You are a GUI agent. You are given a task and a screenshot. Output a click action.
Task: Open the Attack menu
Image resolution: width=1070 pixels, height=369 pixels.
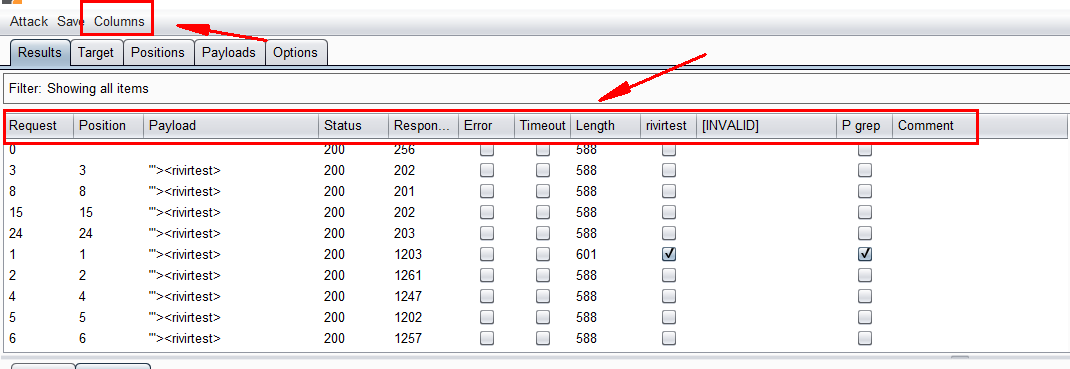(x=29, y=21)
